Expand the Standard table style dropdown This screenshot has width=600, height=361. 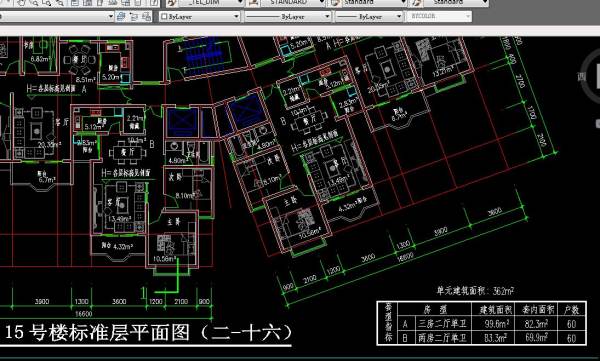pos(403,3)
